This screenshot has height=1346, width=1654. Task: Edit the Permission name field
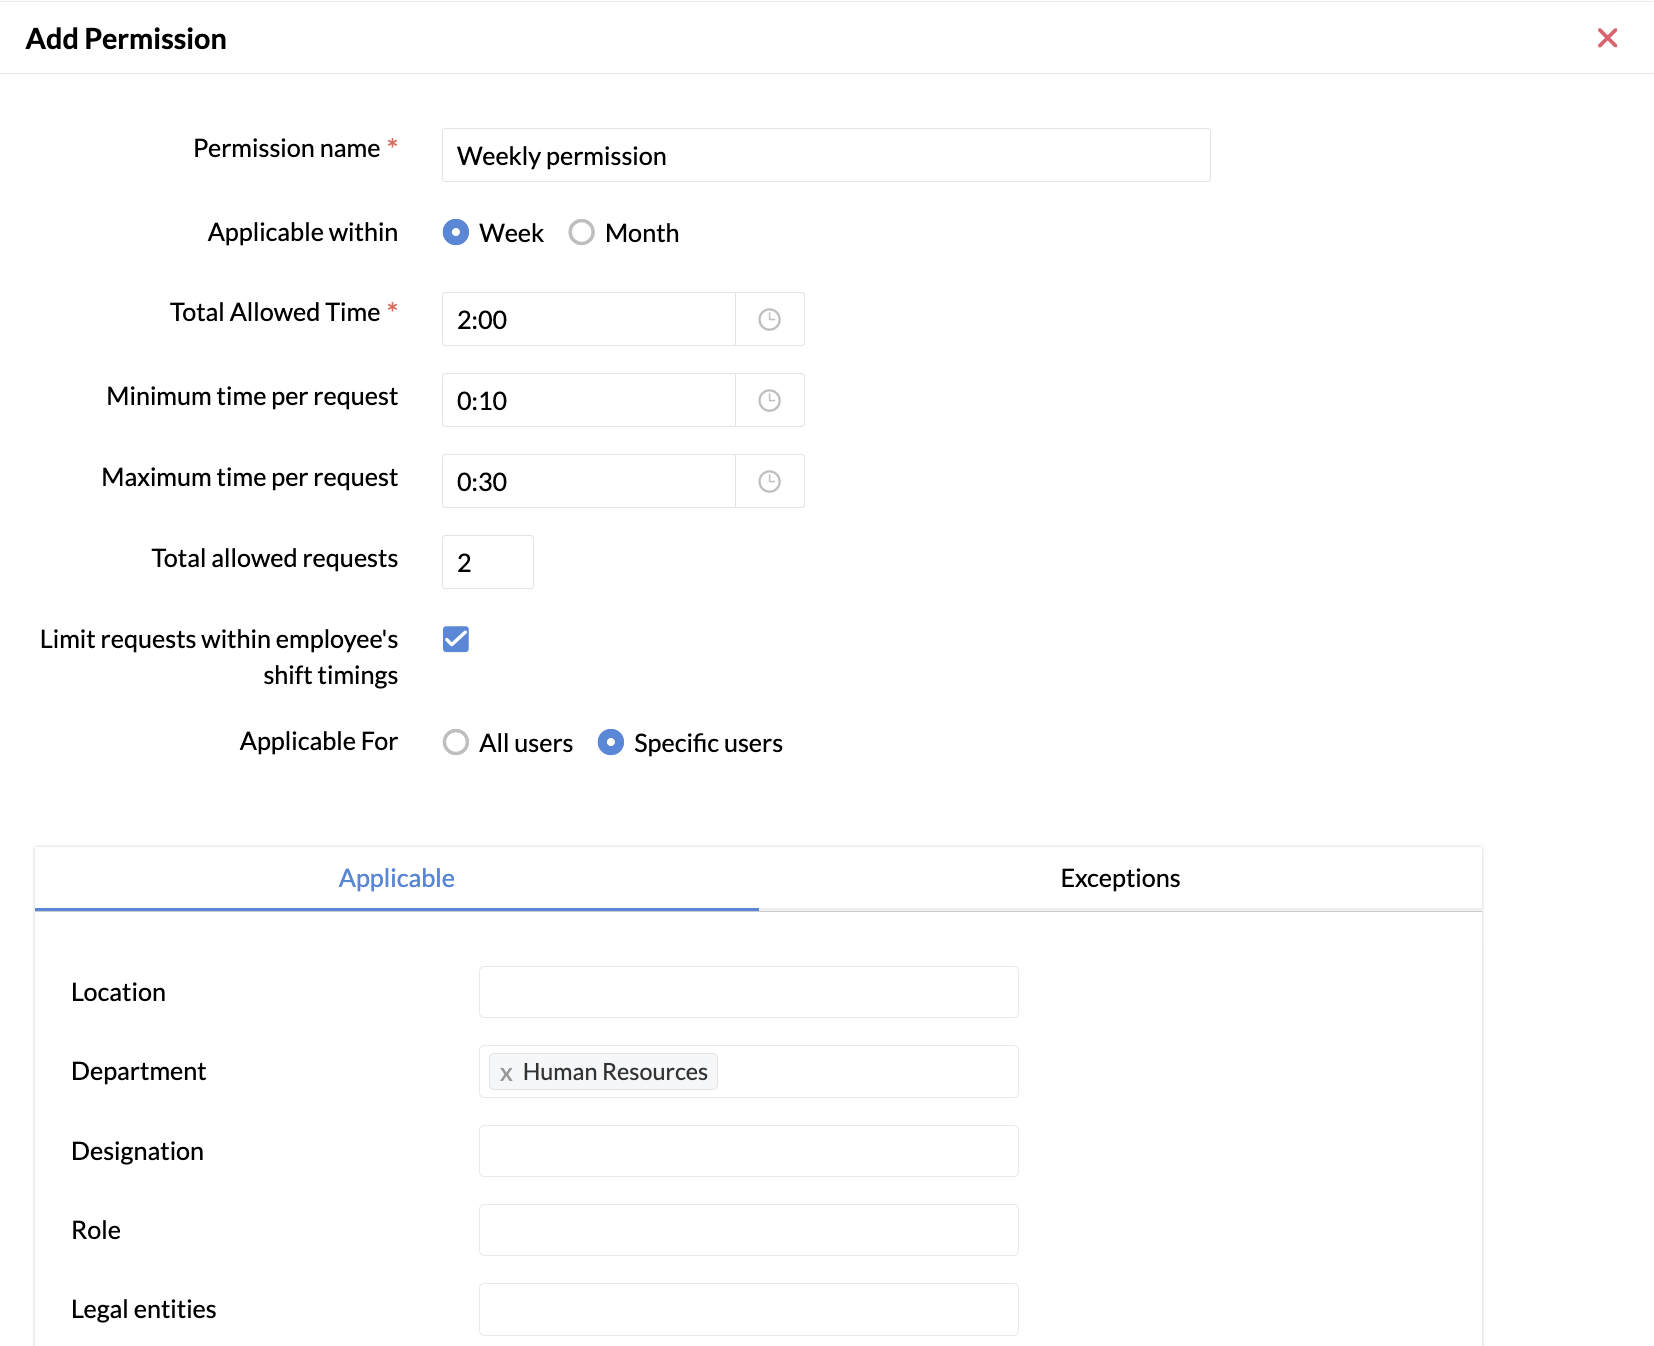[x=826, y=155]
